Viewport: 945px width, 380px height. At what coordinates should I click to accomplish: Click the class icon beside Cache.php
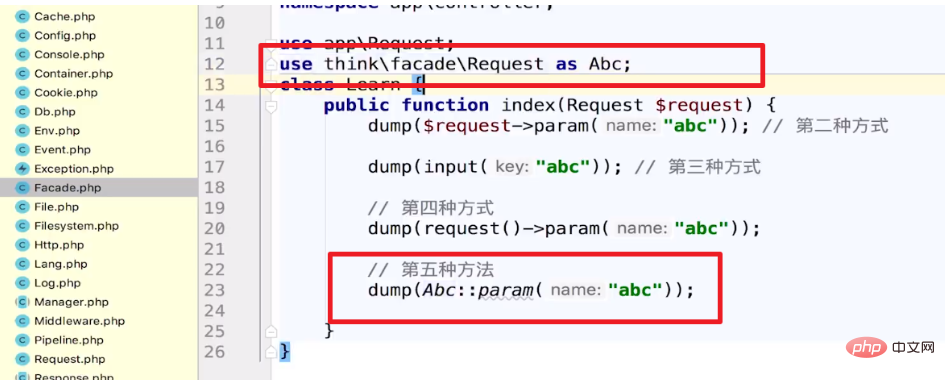[x=22, y=16]
